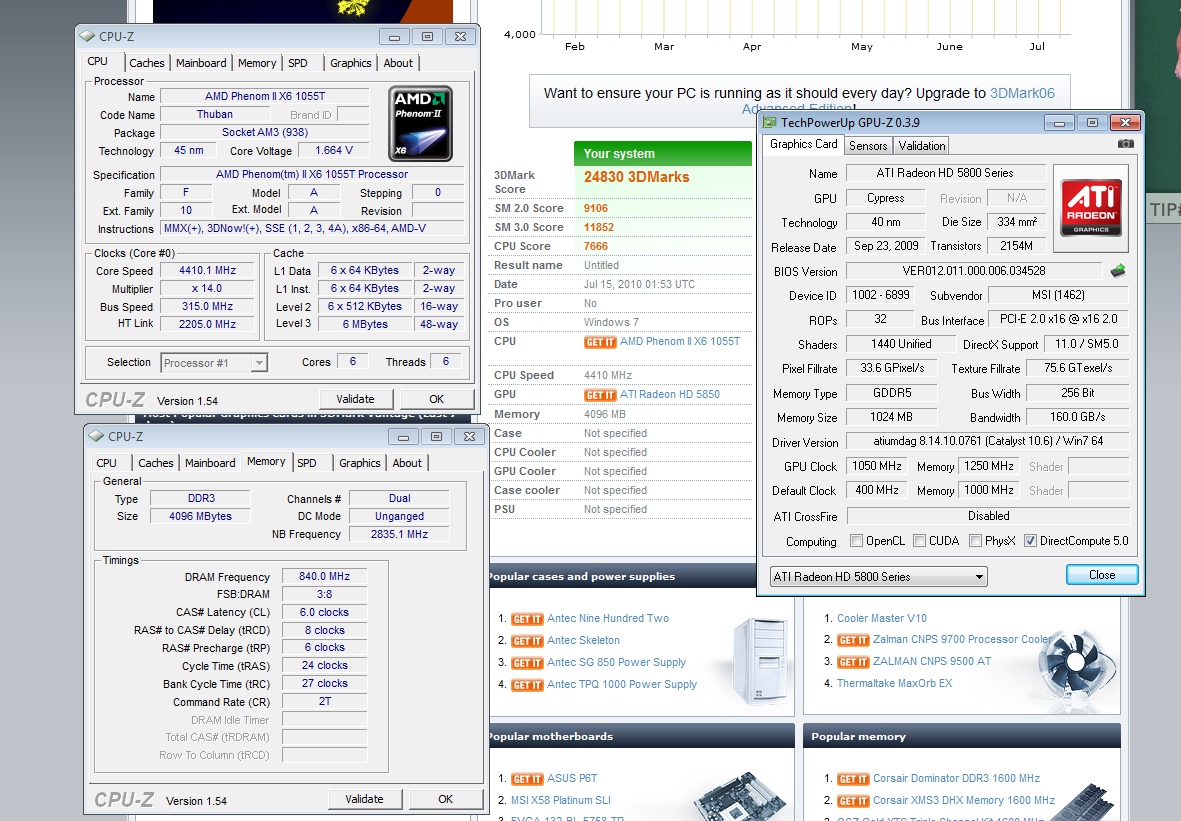Open SPD tab in upper CPU-Z
This screenshot has width=1181, height=821.
click(298, 63)
